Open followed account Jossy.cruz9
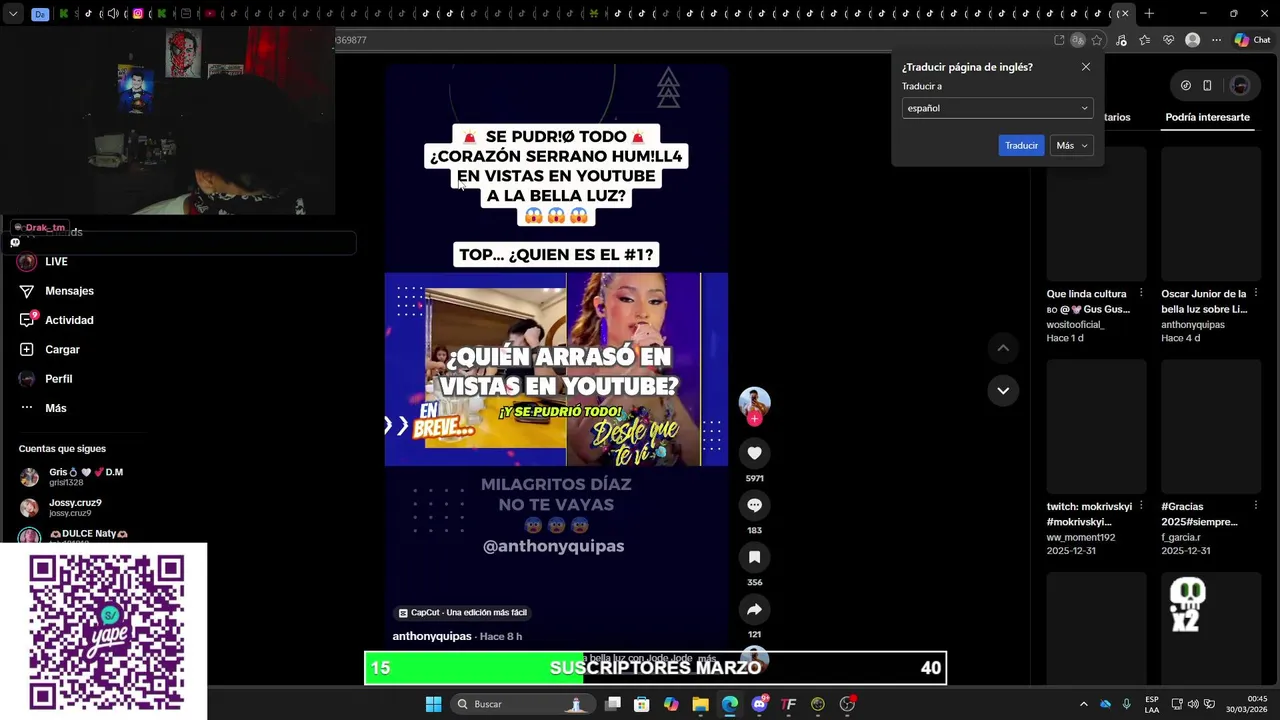1280x720 pixels. (62, 508)
